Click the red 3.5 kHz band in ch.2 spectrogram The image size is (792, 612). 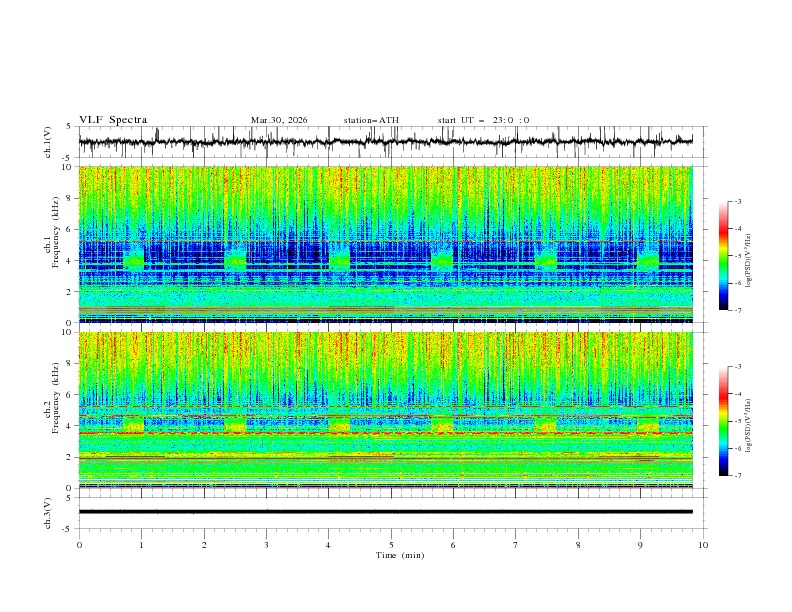385,433
